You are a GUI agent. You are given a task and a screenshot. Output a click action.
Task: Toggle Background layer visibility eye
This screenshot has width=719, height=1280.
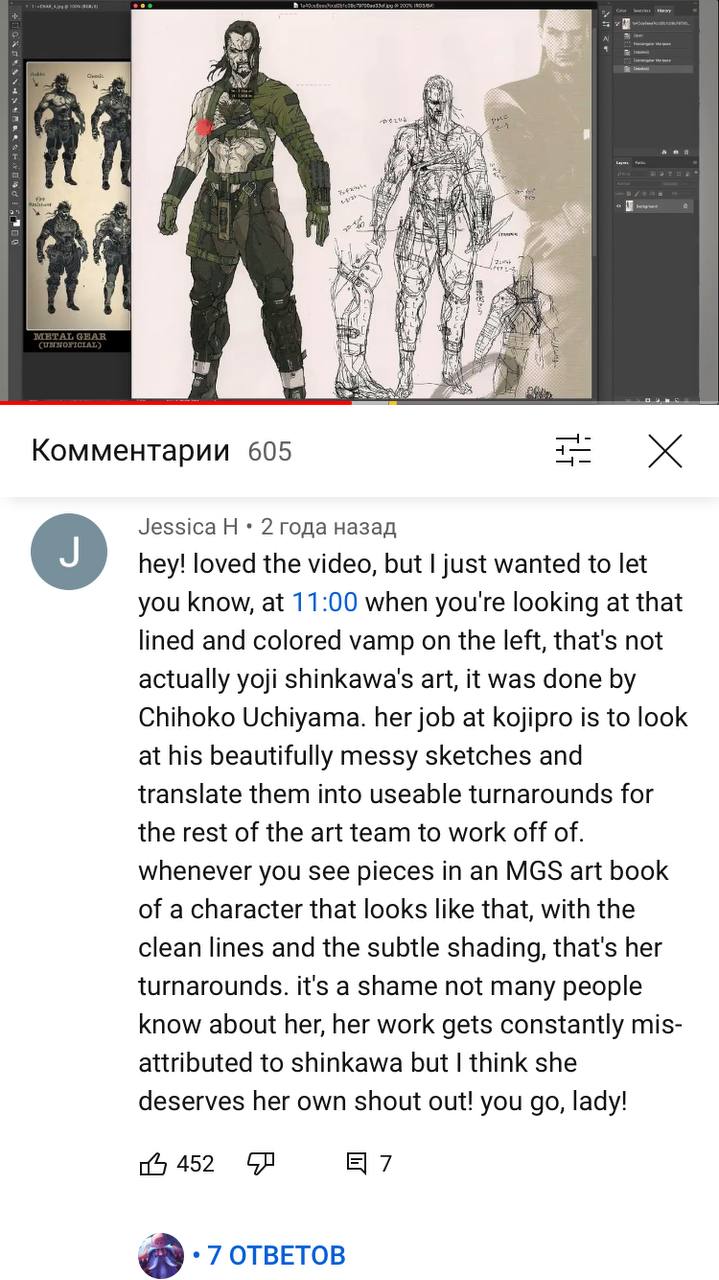619,206
